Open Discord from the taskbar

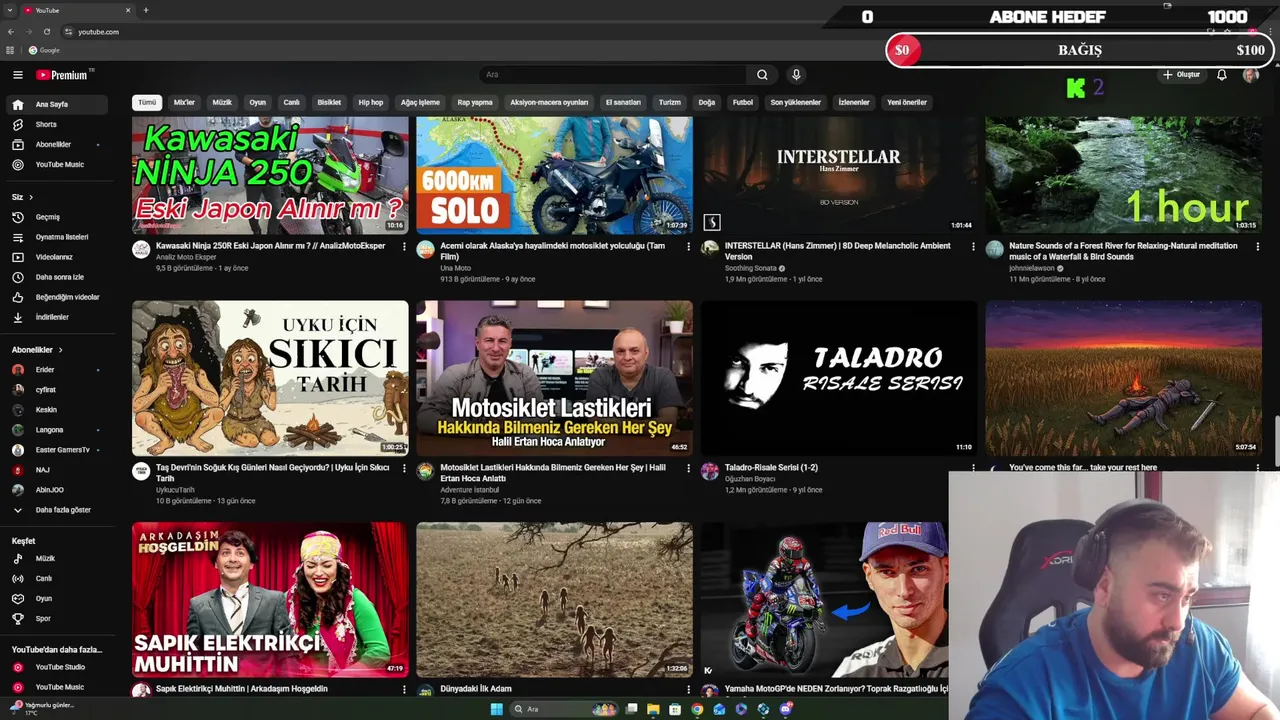(787, 709)
